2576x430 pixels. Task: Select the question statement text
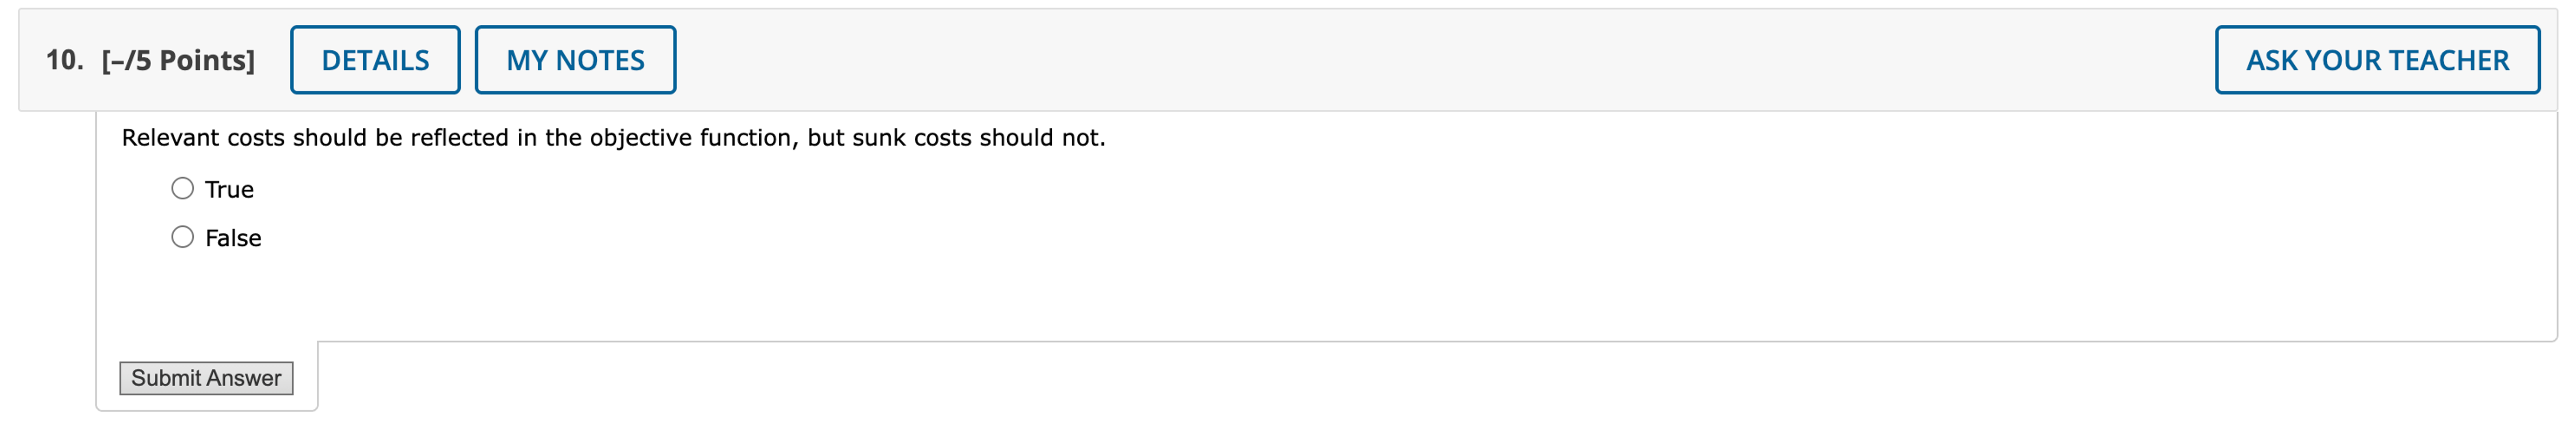612,137
